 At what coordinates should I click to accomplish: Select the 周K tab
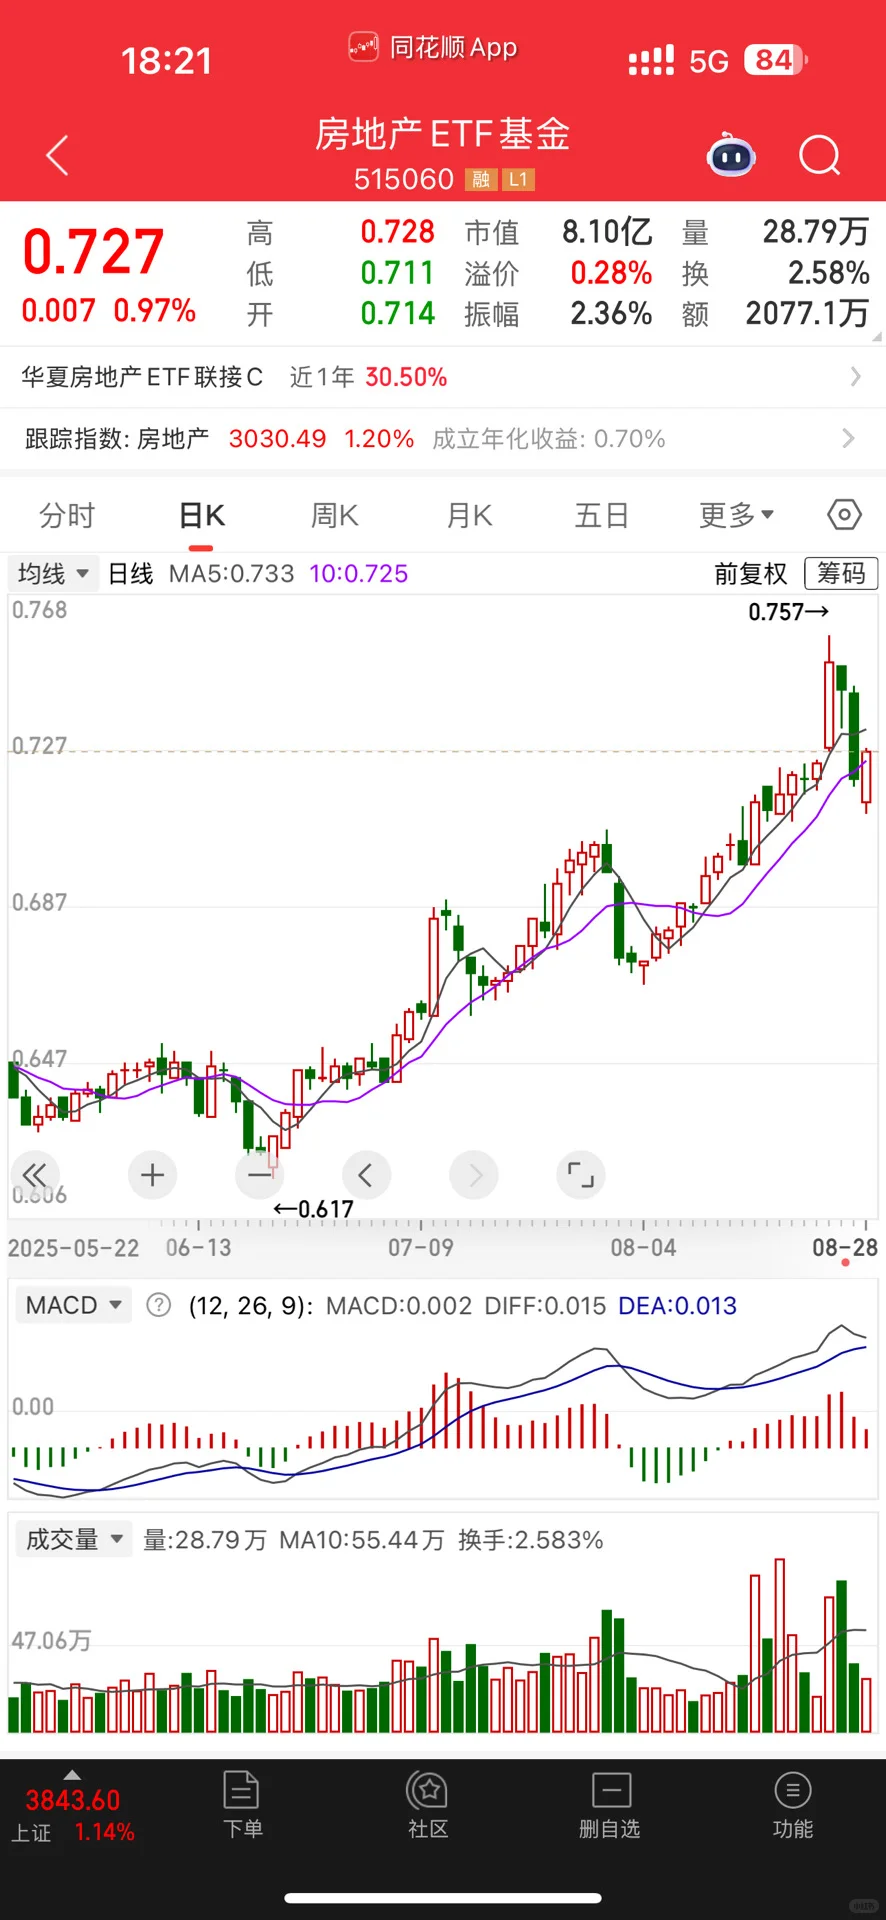334,515
